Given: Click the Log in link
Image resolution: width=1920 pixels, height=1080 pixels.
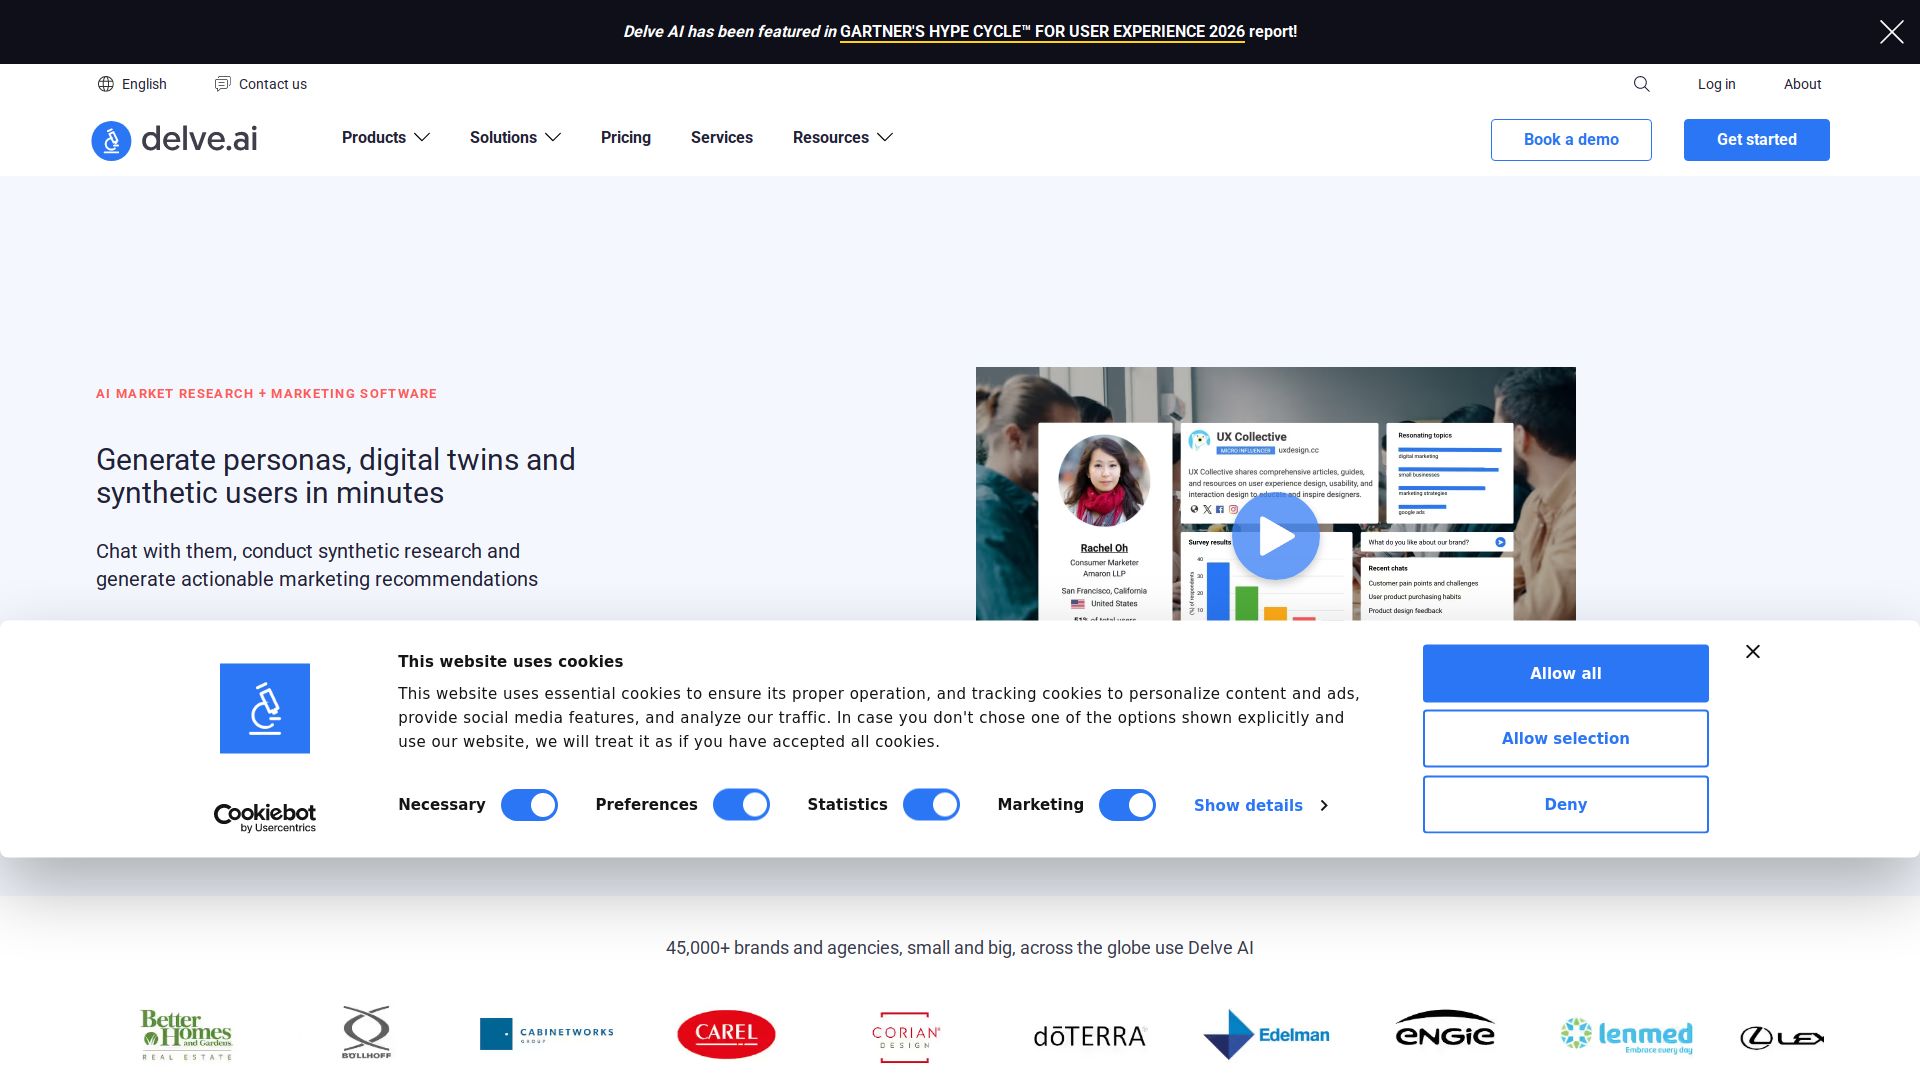Looking at the screenshot, I should tap(1716, 84).
